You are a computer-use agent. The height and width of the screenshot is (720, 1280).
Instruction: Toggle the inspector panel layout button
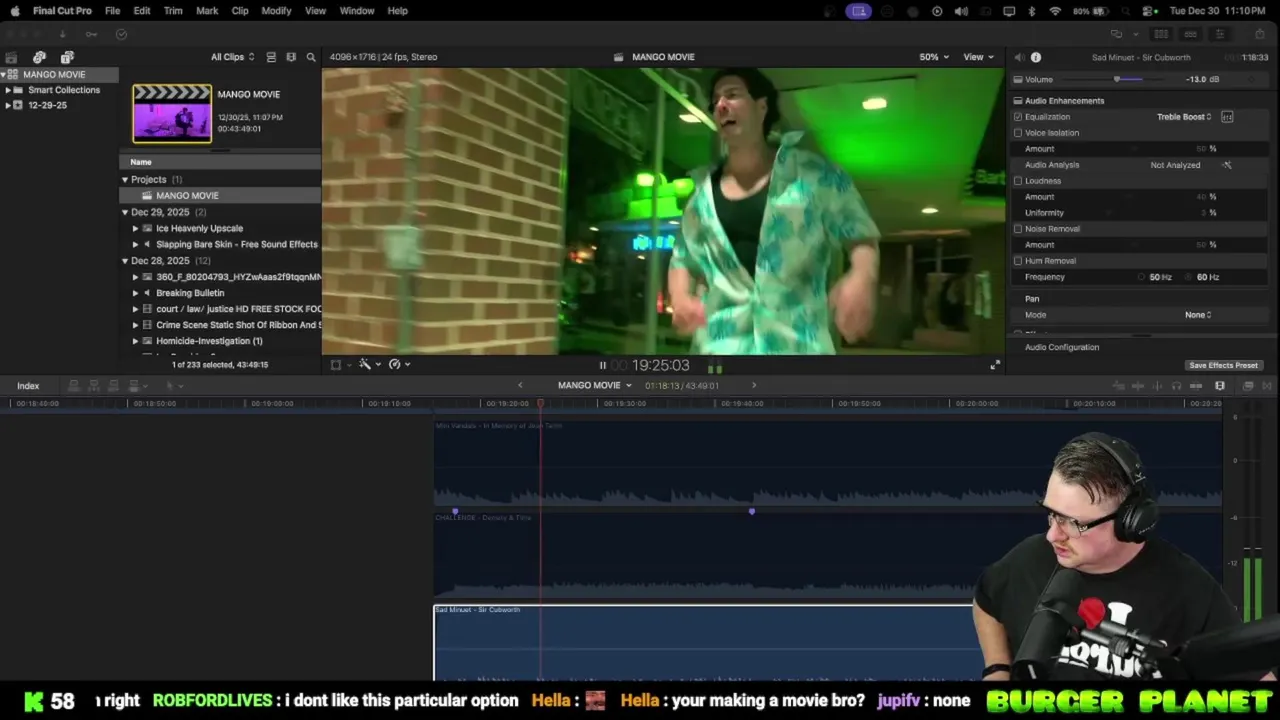1219,34
